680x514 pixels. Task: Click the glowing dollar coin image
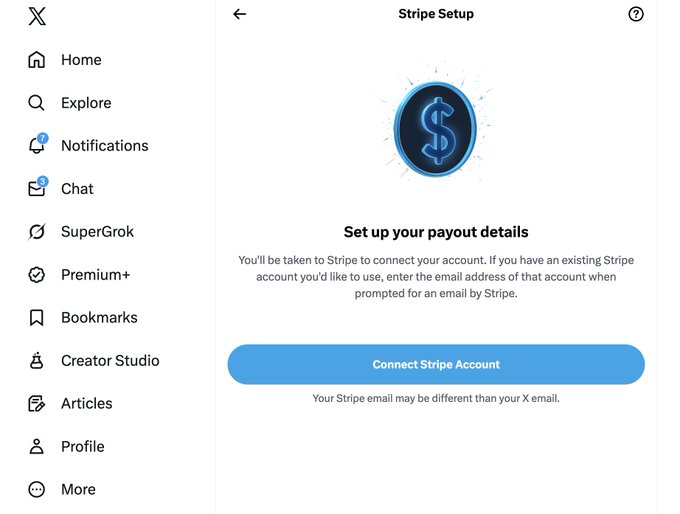coord(436,130)
